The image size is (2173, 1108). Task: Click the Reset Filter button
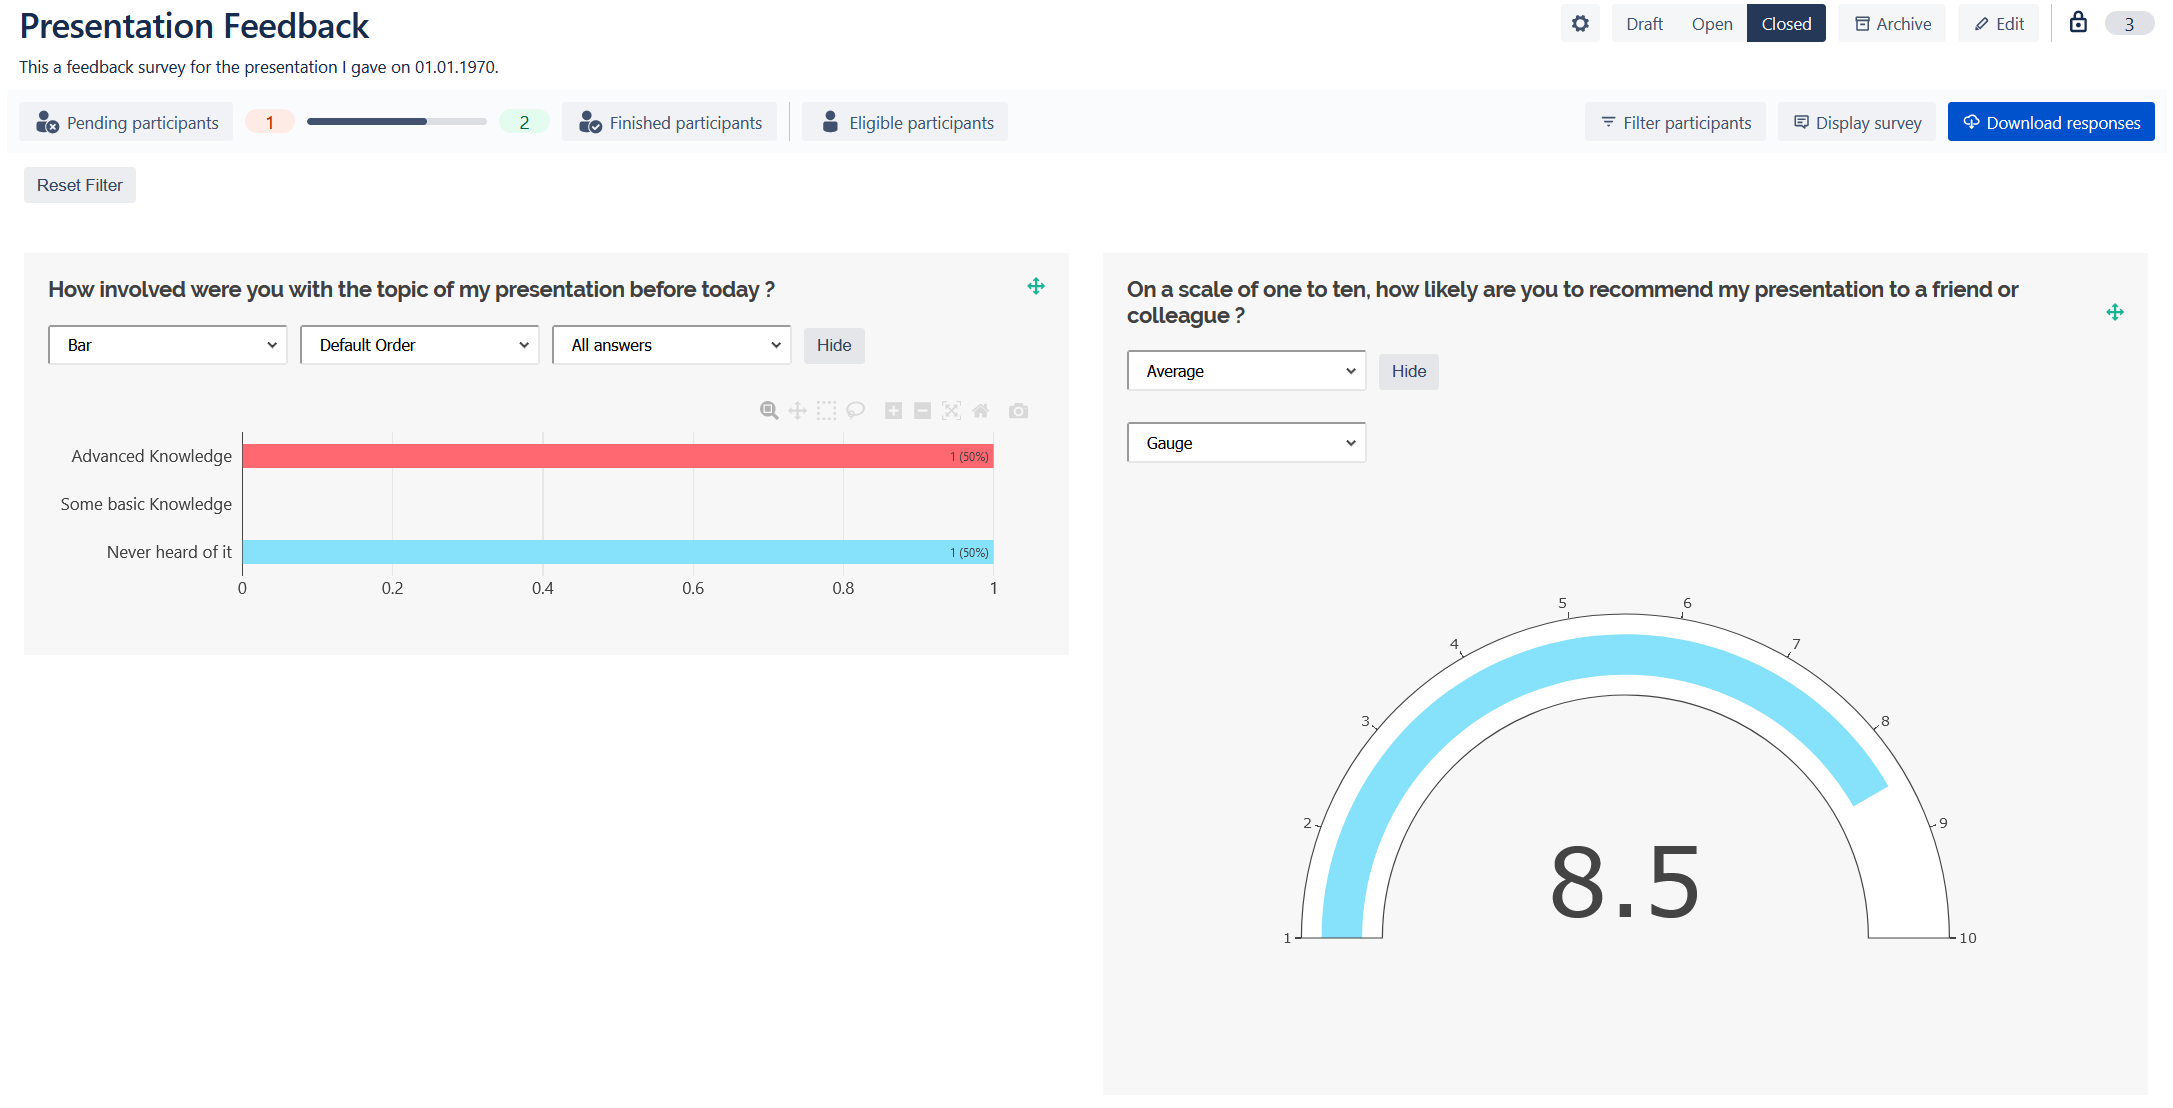[79, 185]
